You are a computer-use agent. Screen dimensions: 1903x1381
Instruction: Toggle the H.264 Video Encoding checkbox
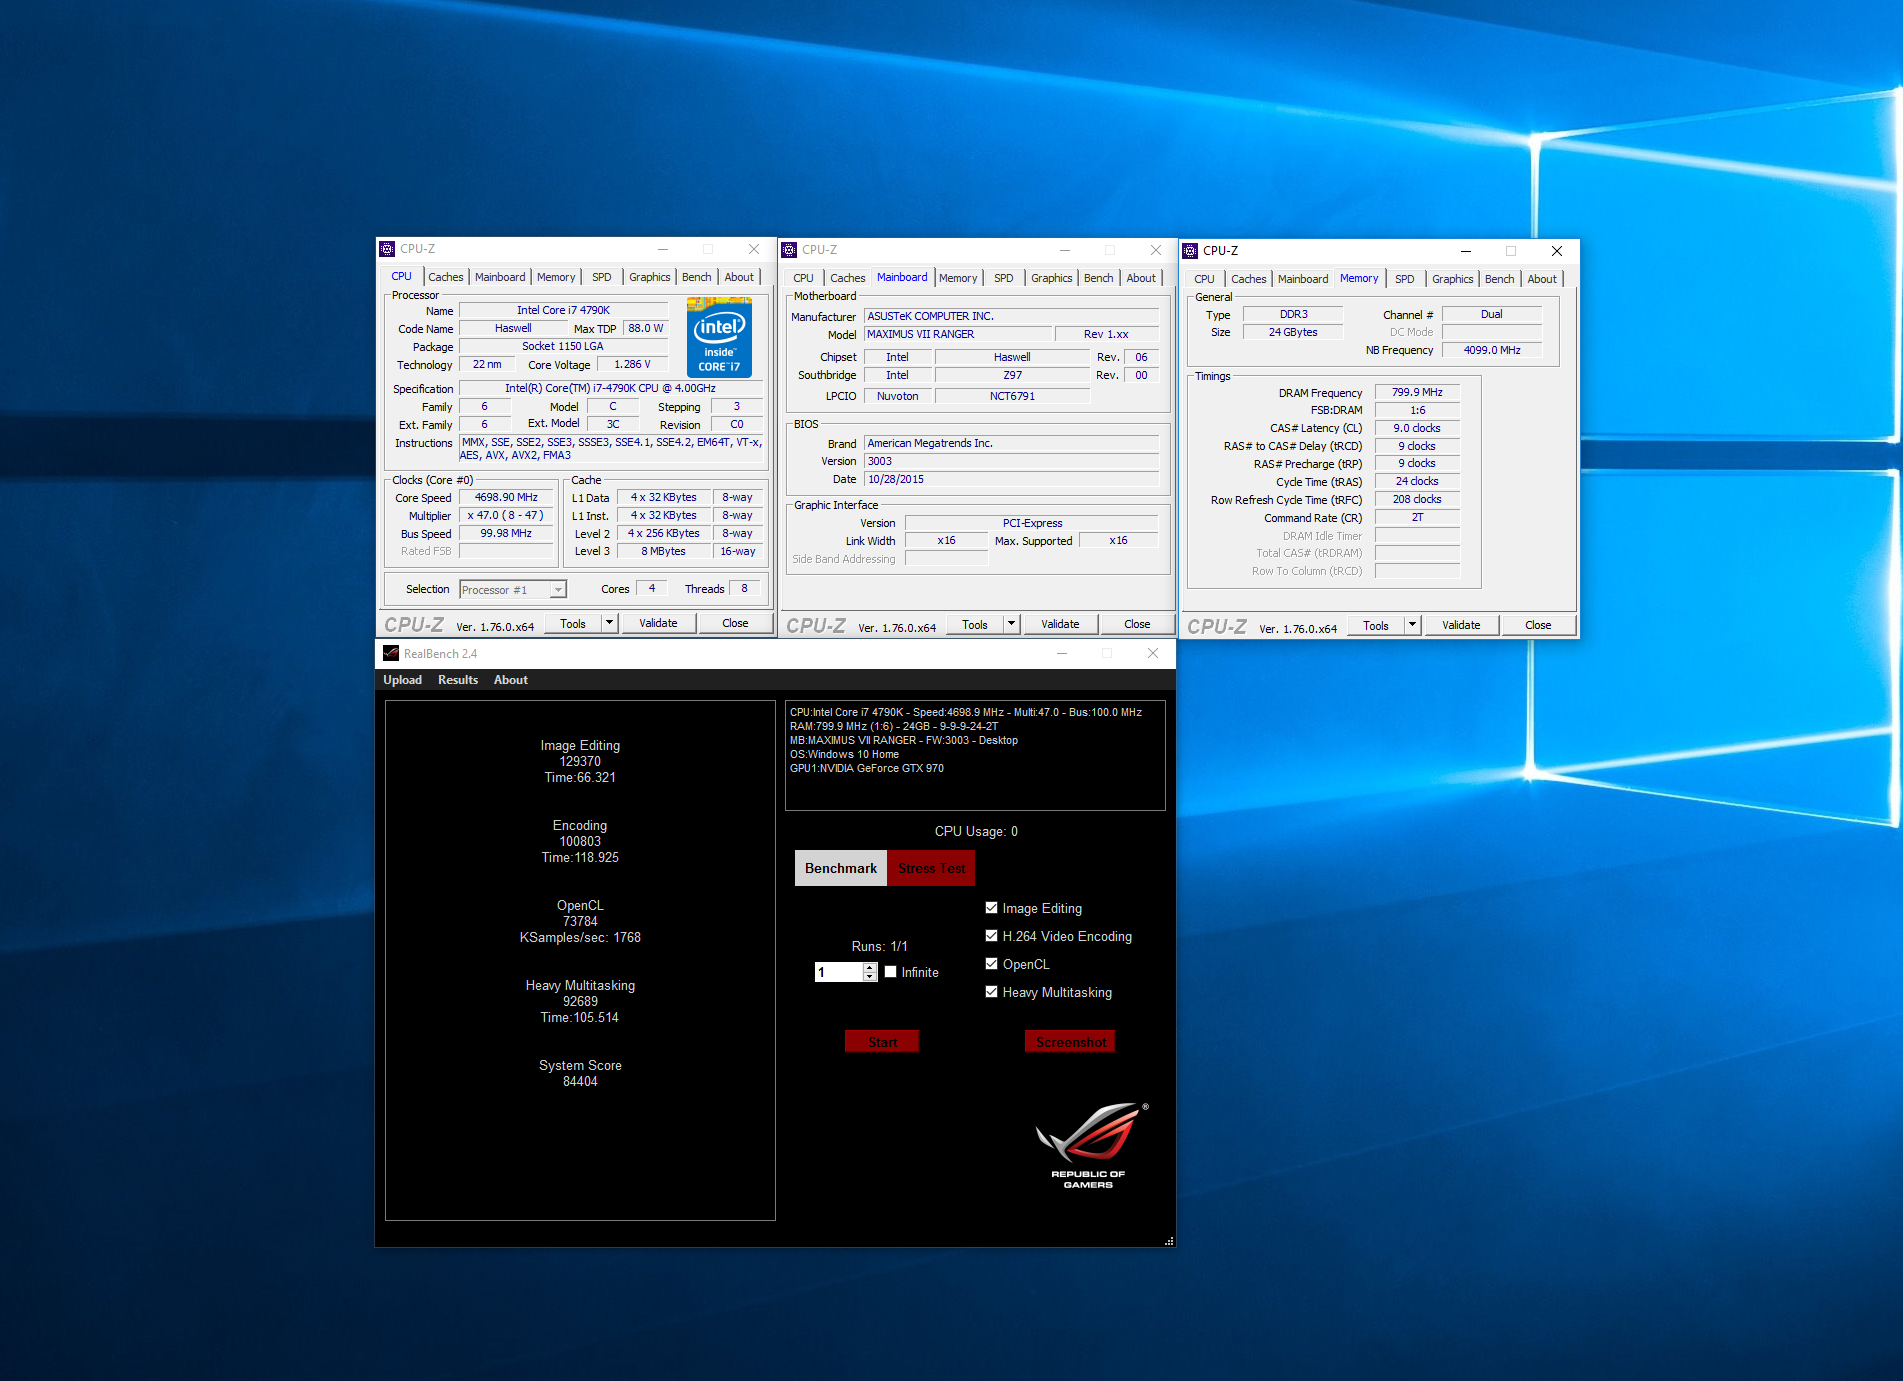(991, 936)
